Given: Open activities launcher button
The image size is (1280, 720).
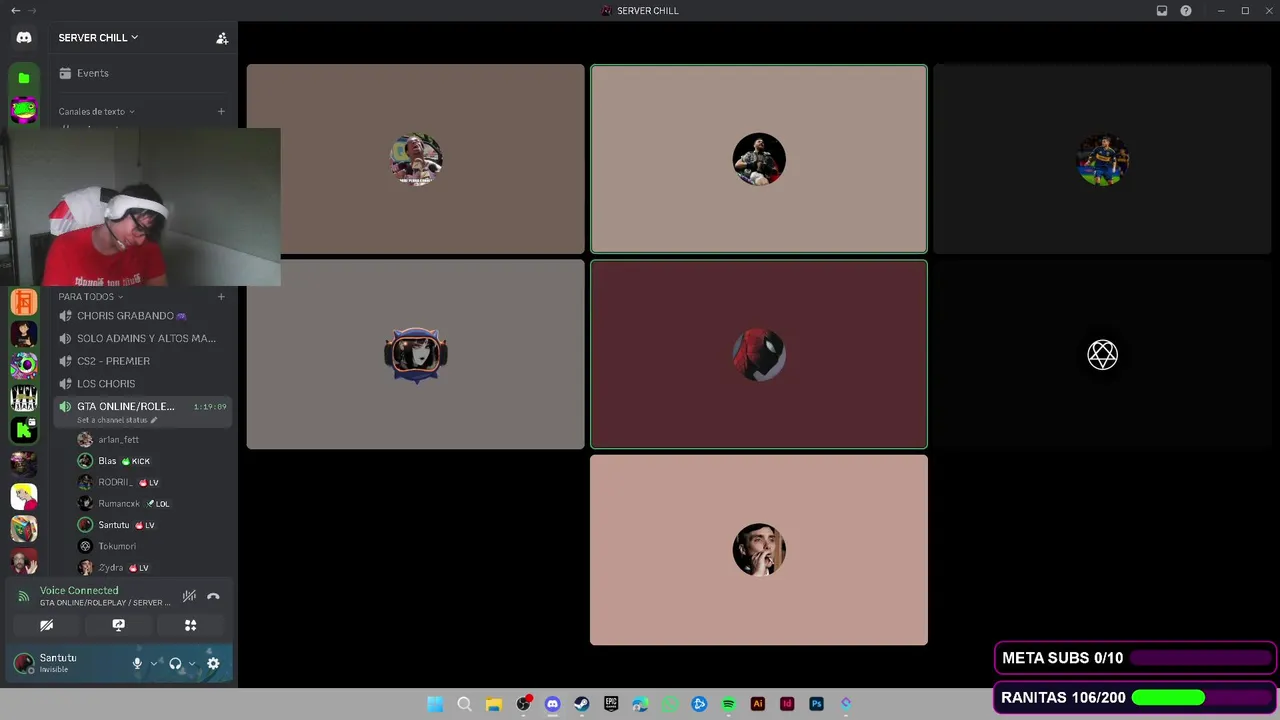Looking at the screenshot, I should click(x=190, y=625).
